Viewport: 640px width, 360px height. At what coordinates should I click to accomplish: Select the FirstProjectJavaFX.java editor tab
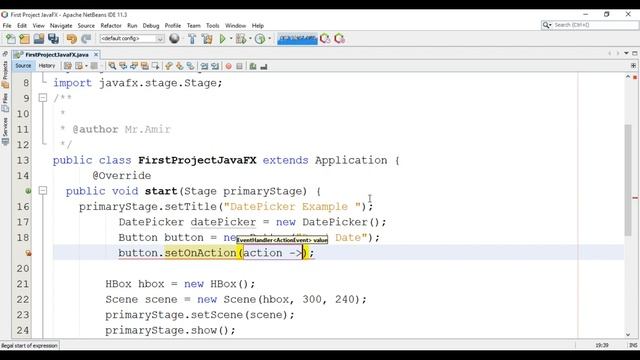(x=56, y=54)
